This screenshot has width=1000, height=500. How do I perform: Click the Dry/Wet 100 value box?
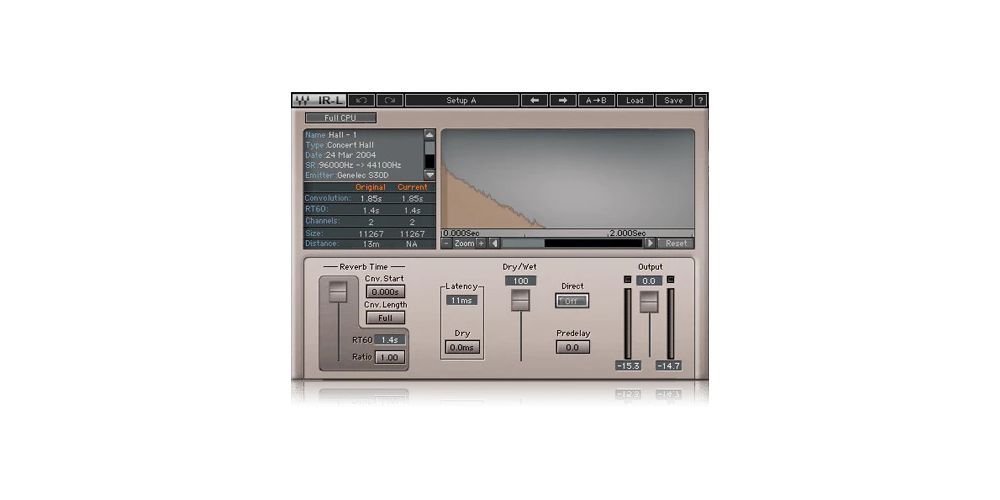tap(520, 281)
